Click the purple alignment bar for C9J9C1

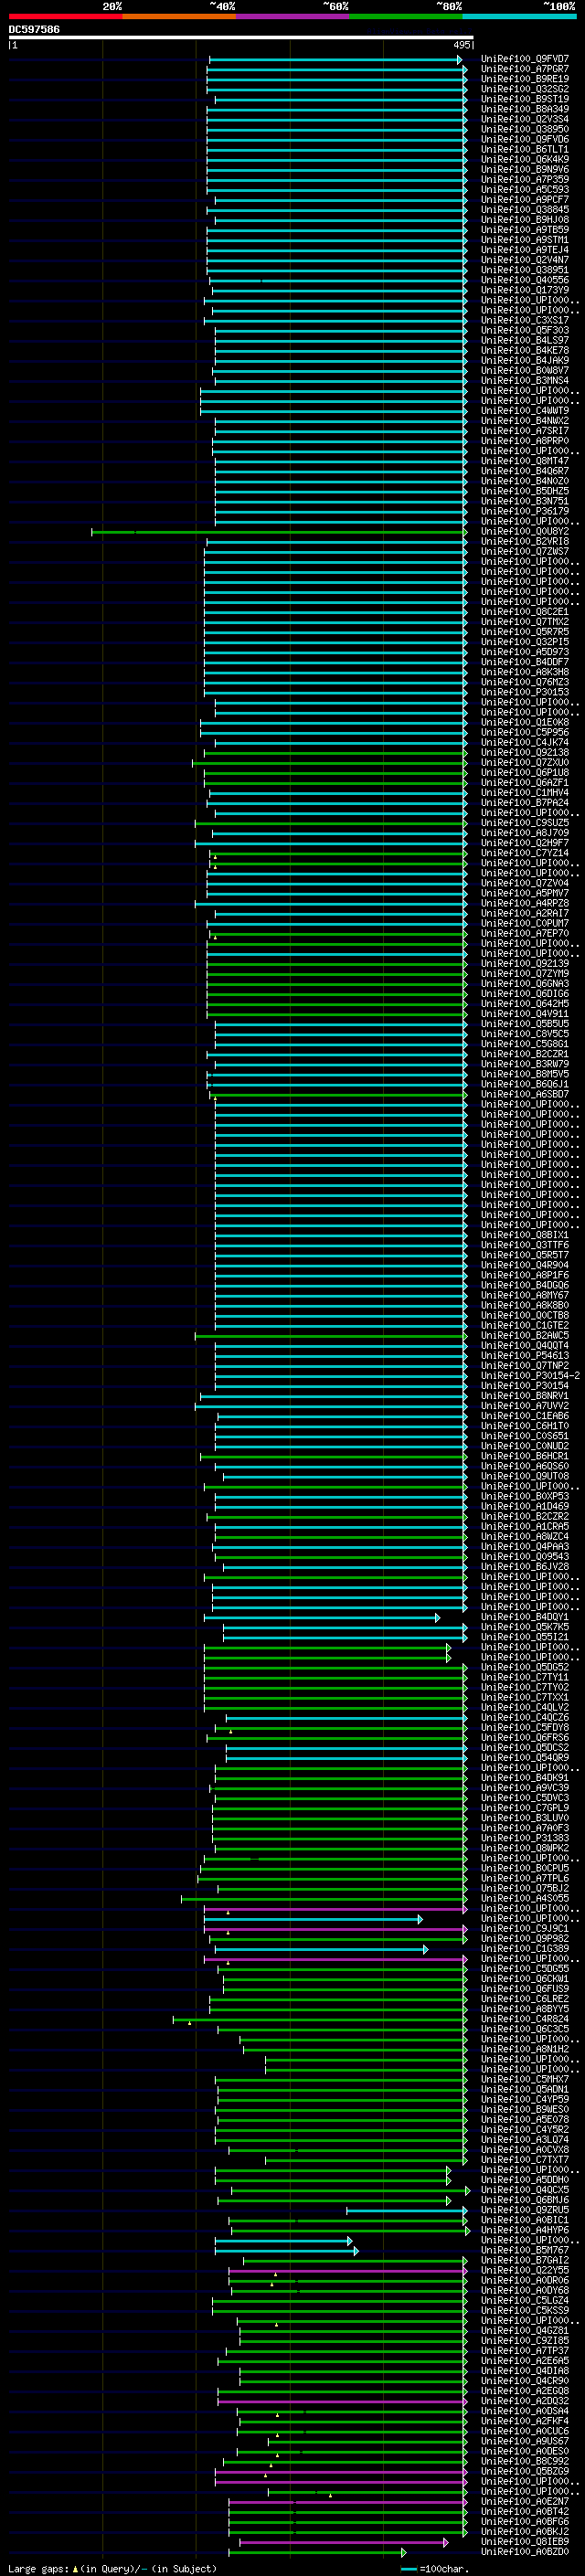coord(336,1930)
